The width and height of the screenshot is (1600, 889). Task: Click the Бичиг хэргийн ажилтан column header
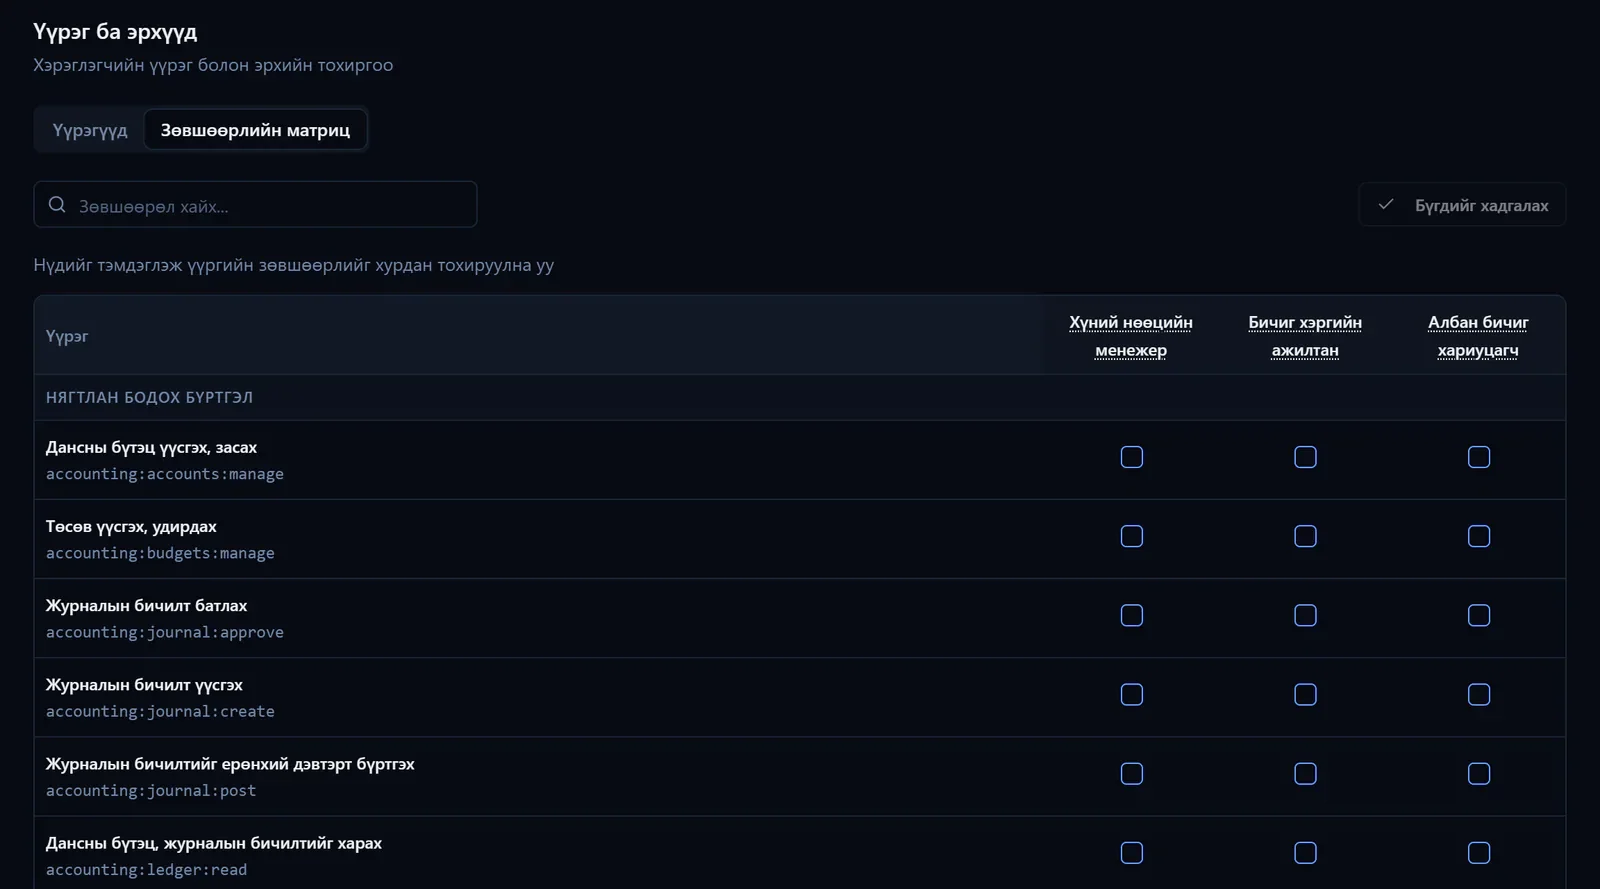pyautogui.click(x=1305, y=336)
